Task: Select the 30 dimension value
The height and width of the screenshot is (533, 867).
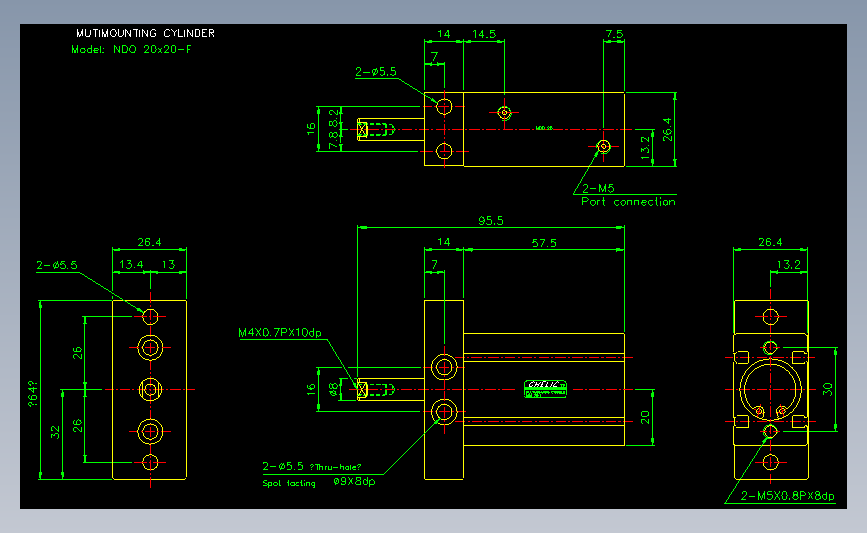Action: [x=827, y=390]
